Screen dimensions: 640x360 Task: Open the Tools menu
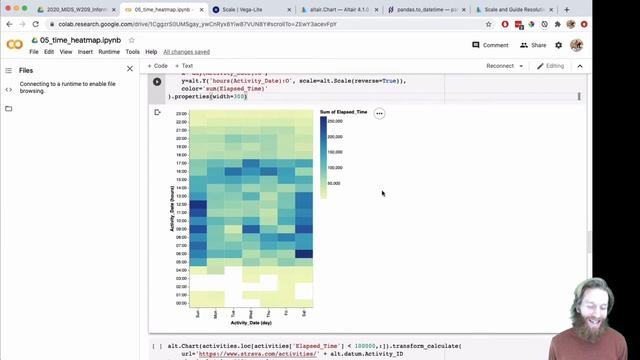click(x=132, y=52)
